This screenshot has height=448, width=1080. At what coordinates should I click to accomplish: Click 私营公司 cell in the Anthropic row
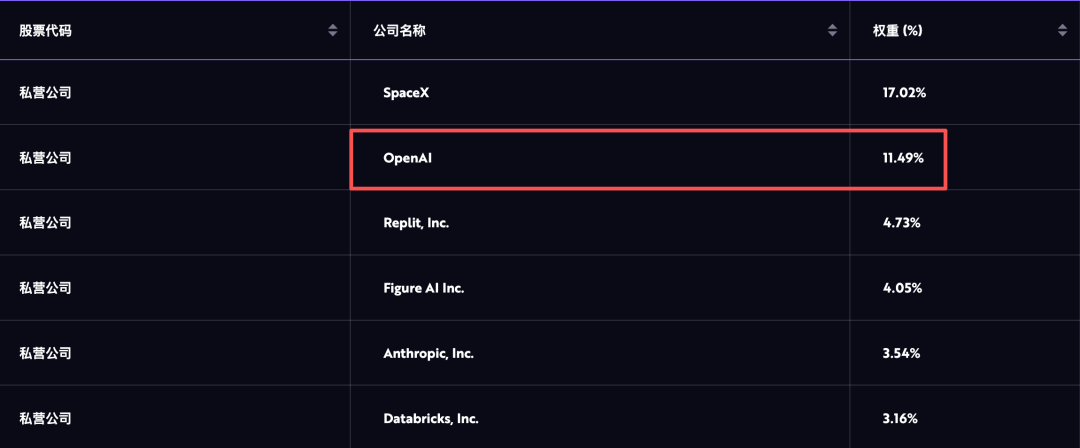point(45,353)
